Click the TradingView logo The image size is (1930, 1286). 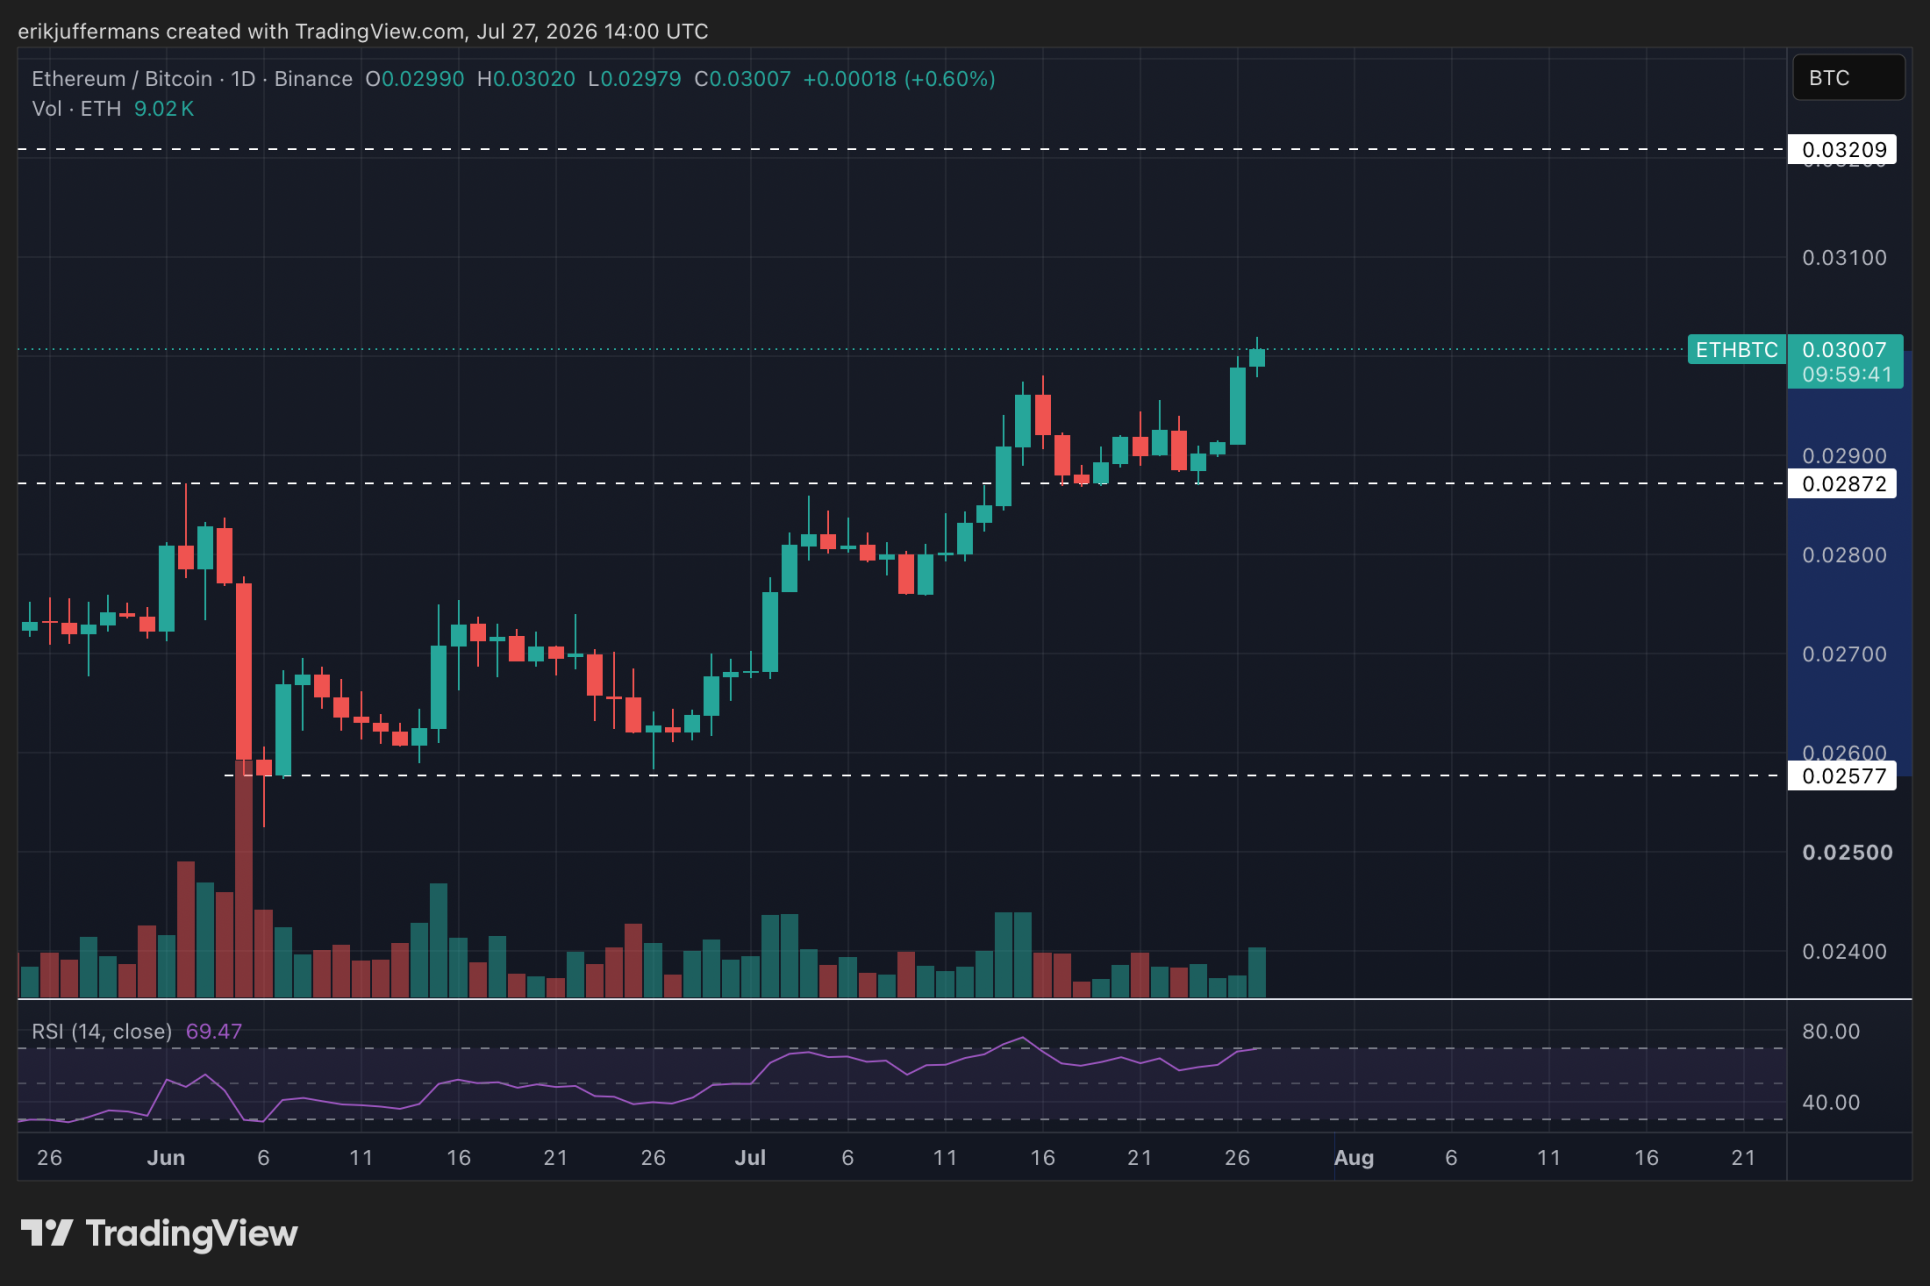pos(160,1233)
